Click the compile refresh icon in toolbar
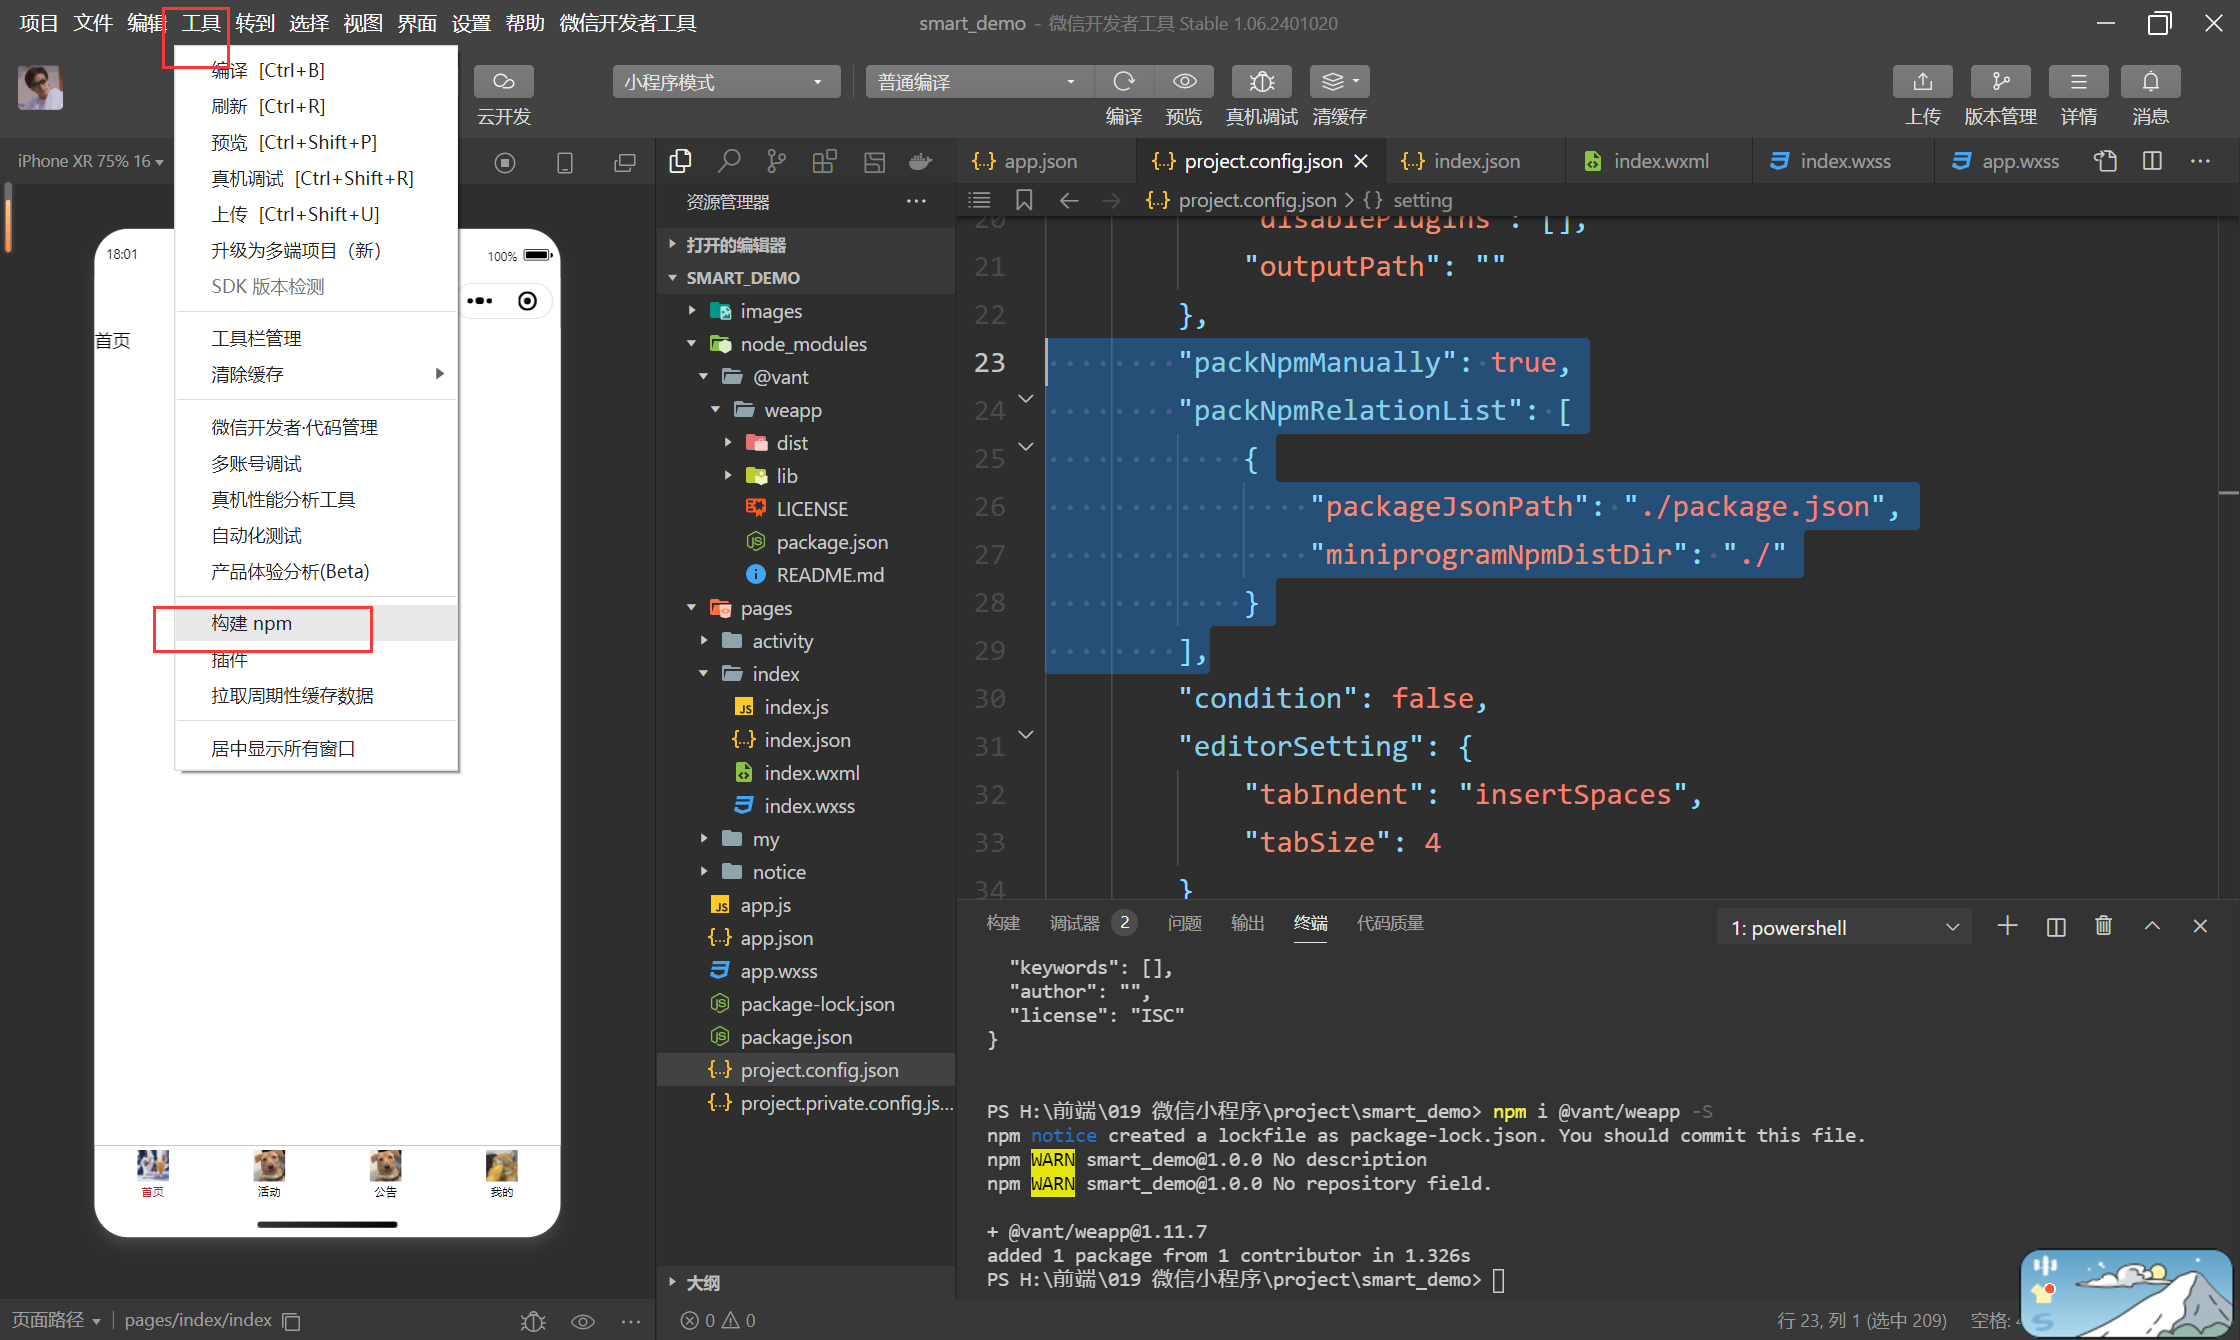Image resolution: width=2240 pixels, height=1340 pixels. 1124,82
